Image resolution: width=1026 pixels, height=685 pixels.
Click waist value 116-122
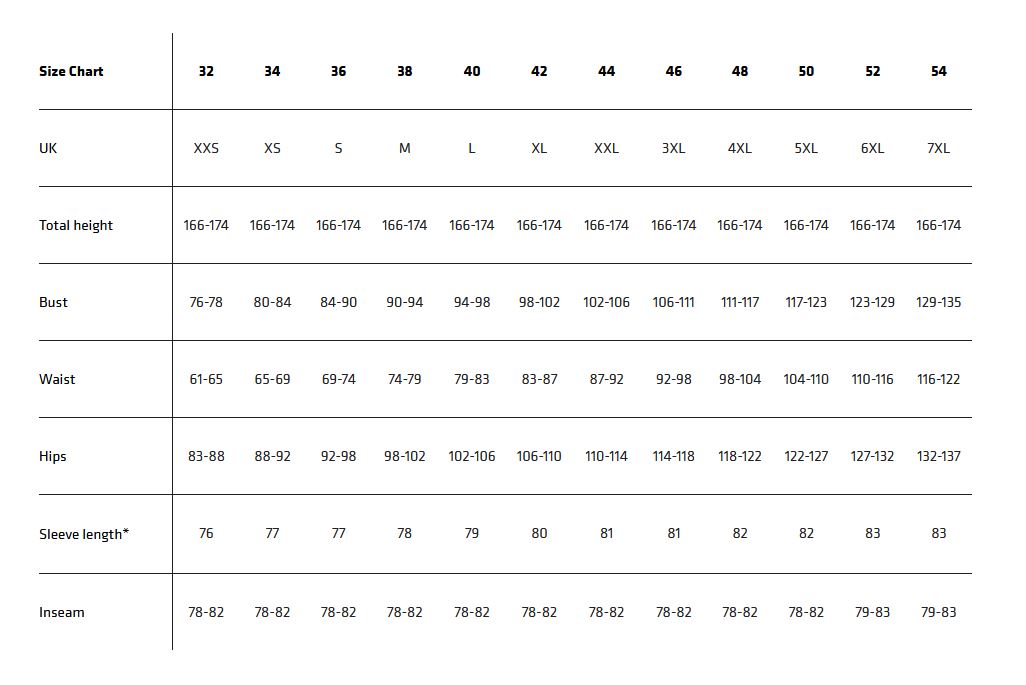pyautogui.click(x=938, y=379)
